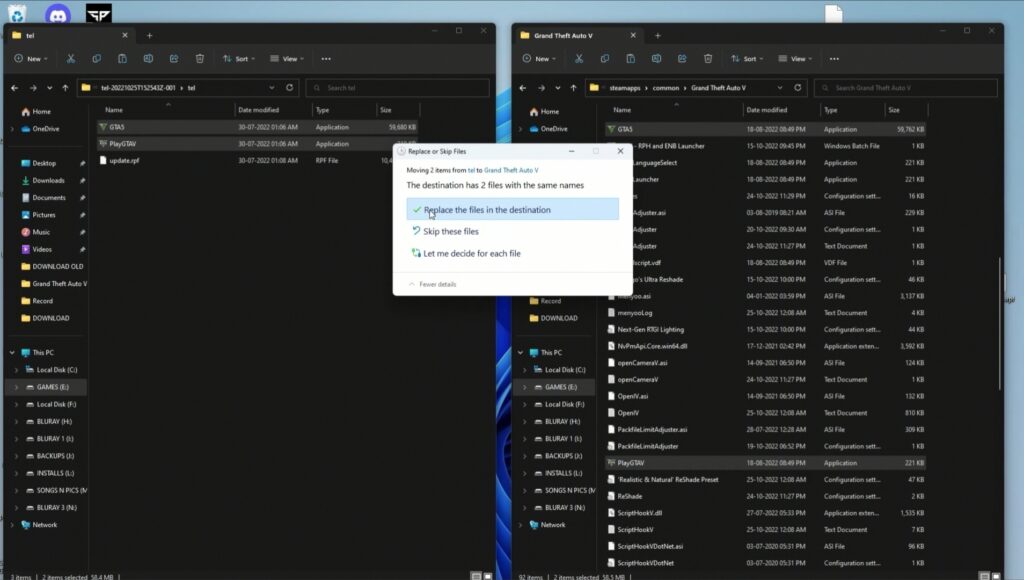Go back in tel window navigation

tap(14, 88)
